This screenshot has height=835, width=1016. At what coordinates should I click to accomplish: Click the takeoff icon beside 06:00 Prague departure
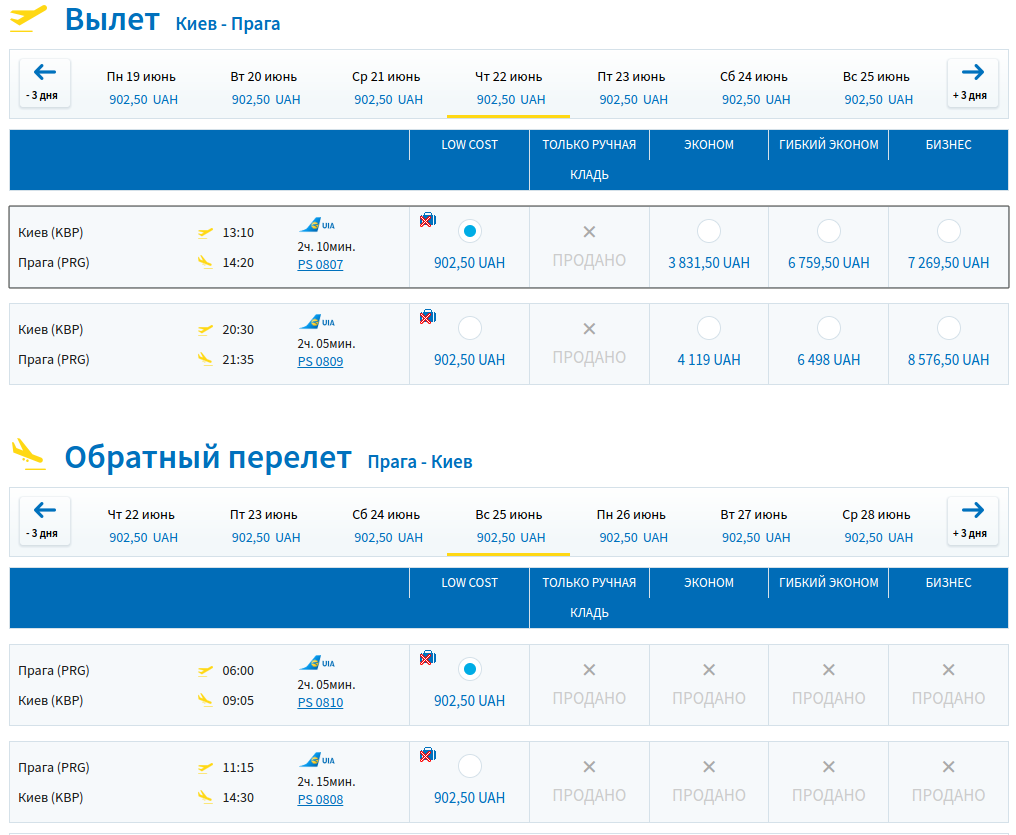(205, 671)
